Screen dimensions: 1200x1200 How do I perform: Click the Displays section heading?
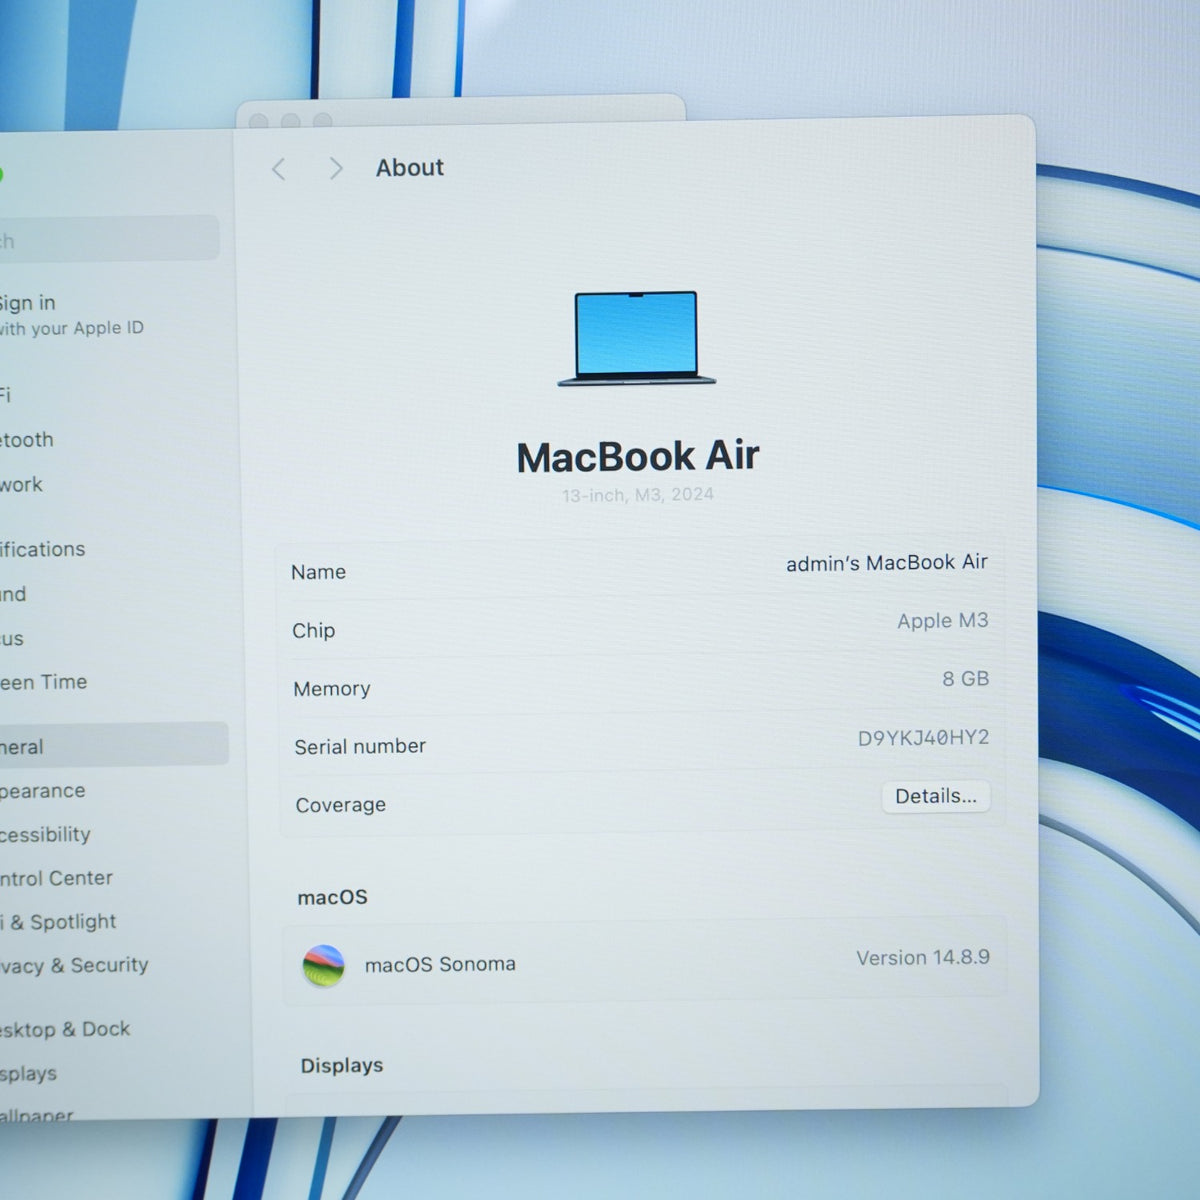(342, 1065)
